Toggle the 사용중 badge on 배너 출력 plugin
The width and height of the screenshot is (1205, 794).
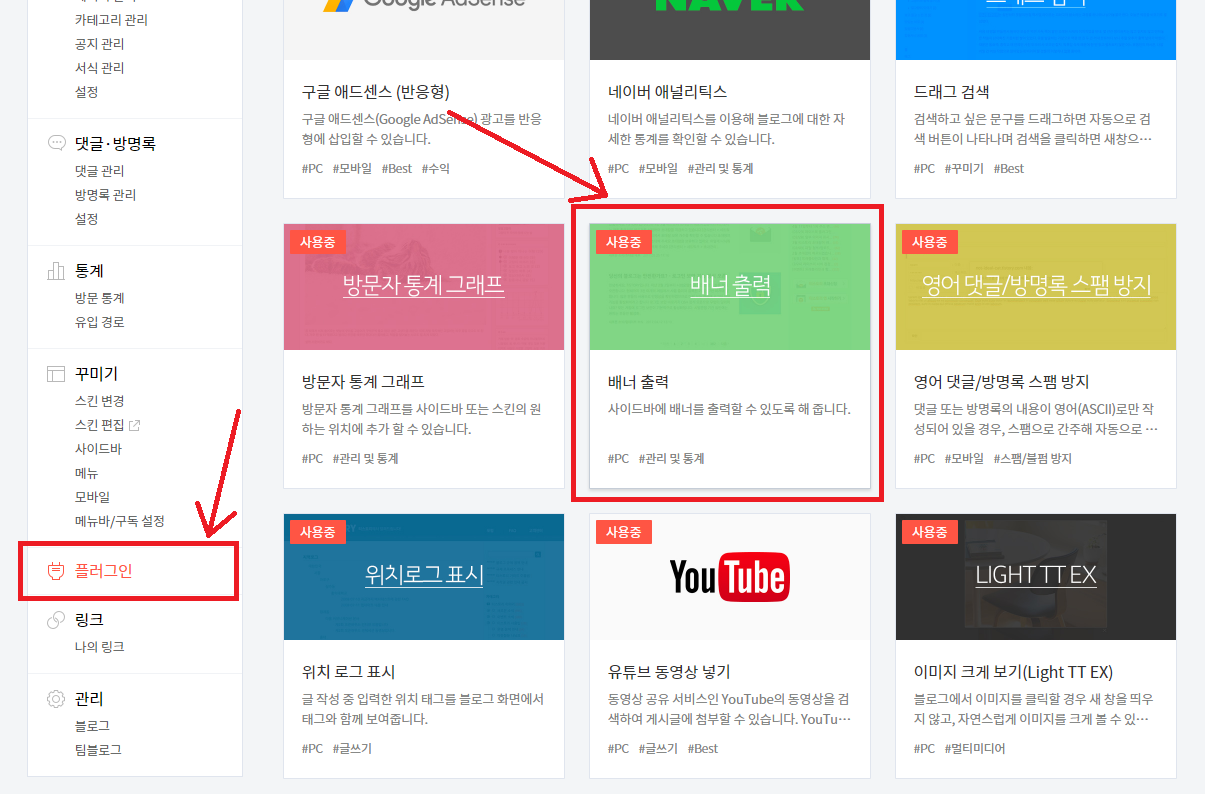point(623,241)
